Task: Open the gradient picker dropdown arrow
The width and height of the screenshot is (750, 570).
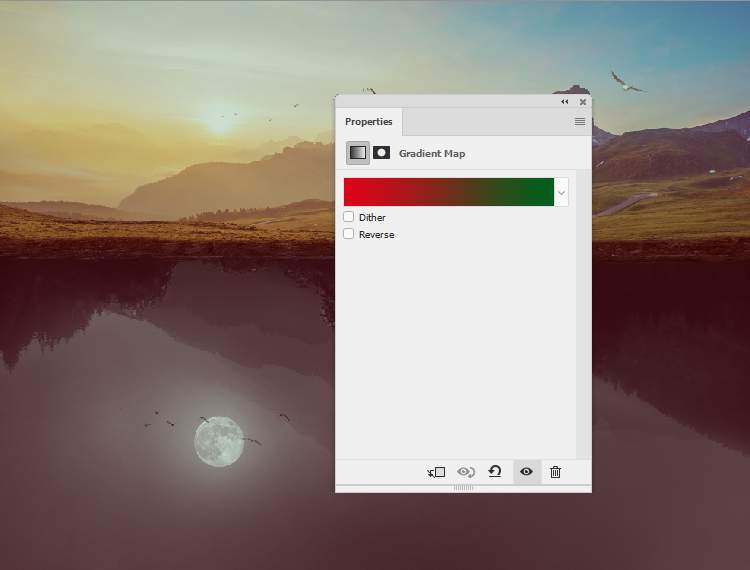Action: click(x=561, y=192)
